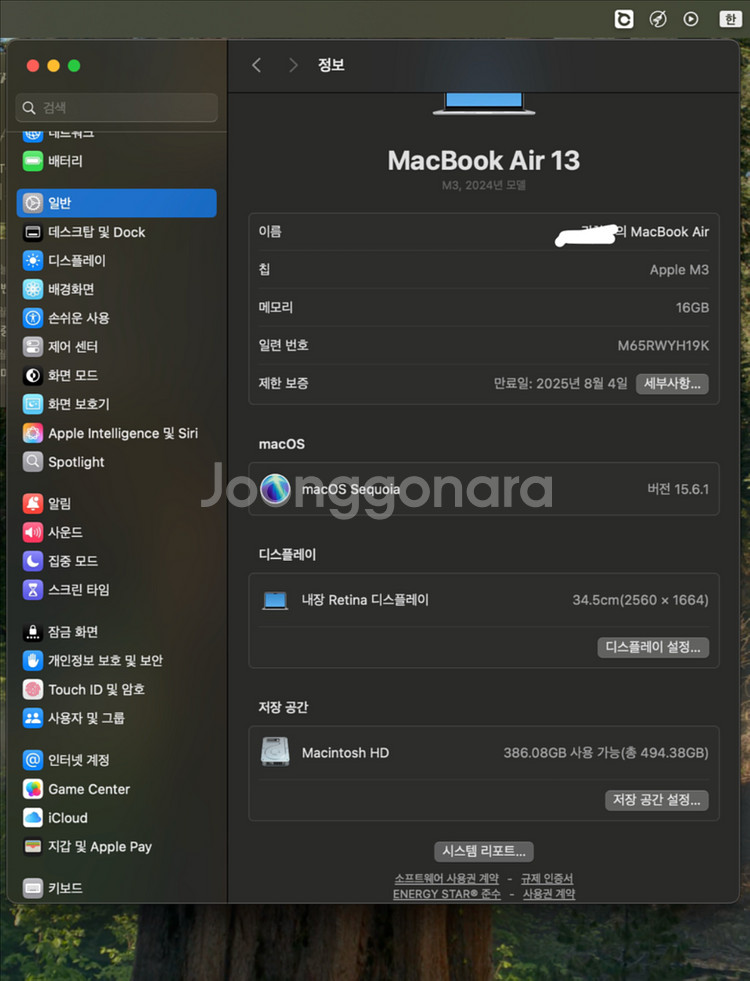Open the 화면 모드 appearance icon

[x=33, y=375]
